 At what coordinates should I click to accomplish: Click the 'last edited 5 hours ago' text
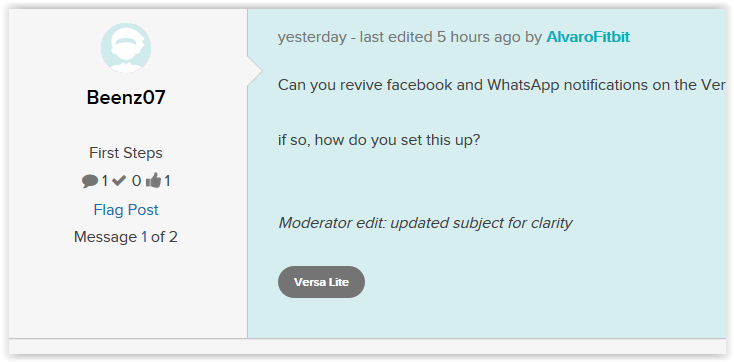(440, 37)
